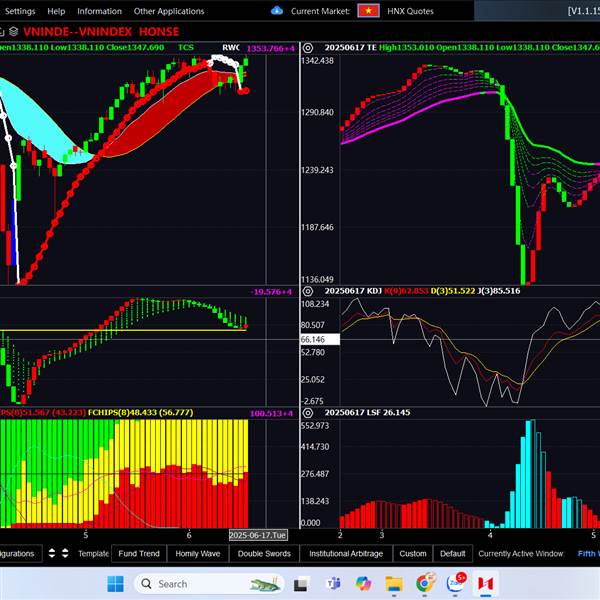Open Microsoft Teams from the taskbar

click(333, 584)
